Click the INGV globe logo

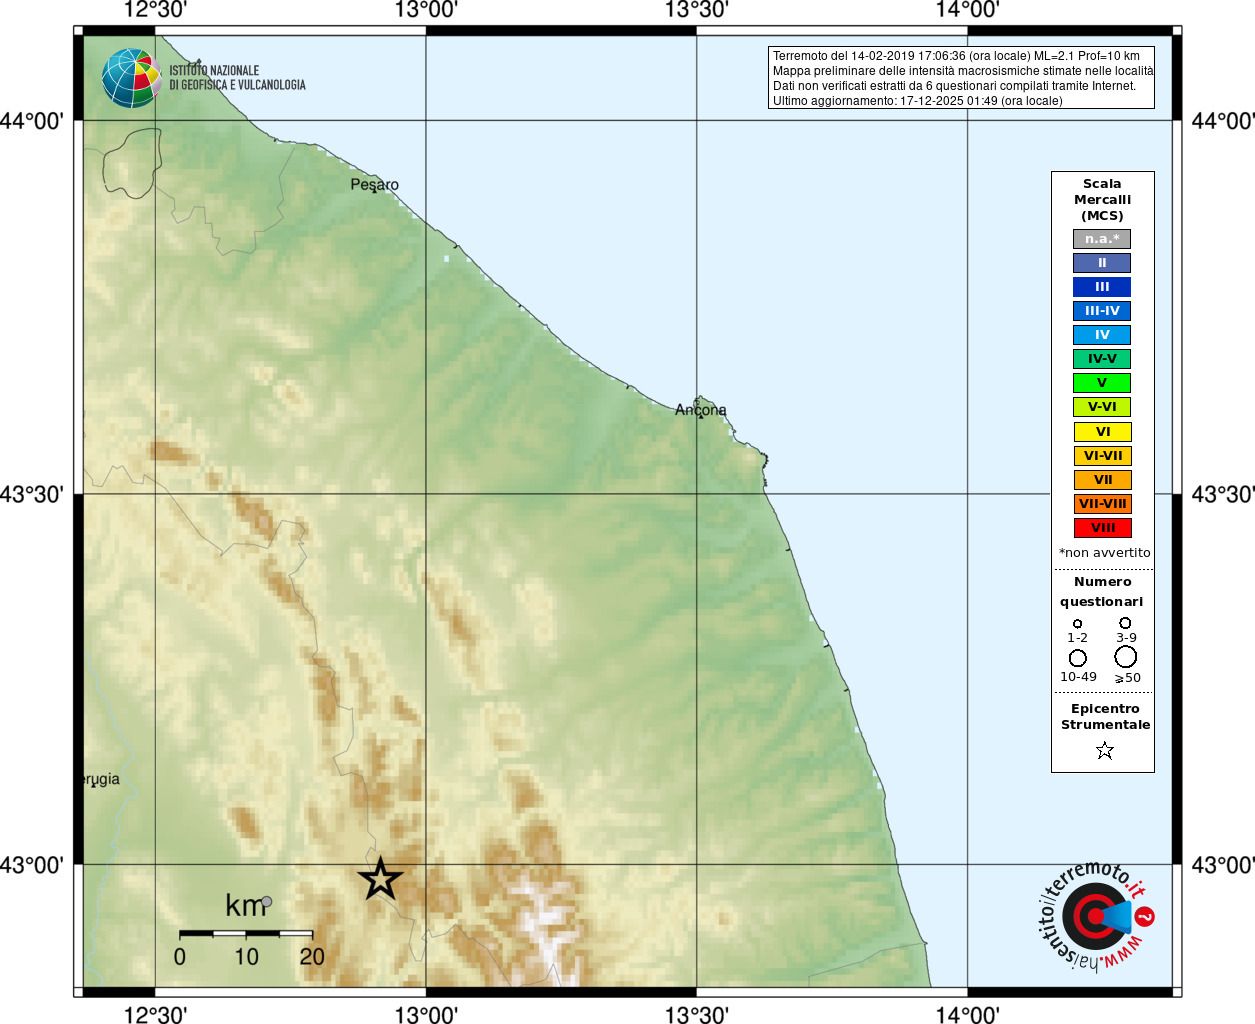pyautogui.click(x=131, y=78)
